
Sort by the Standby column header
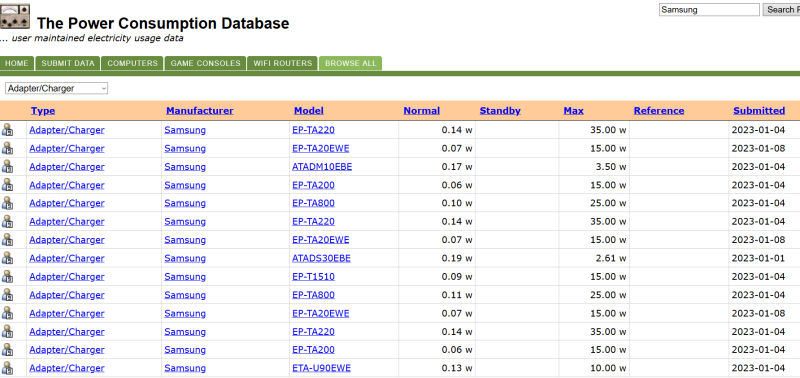click(x=500, y=111)
